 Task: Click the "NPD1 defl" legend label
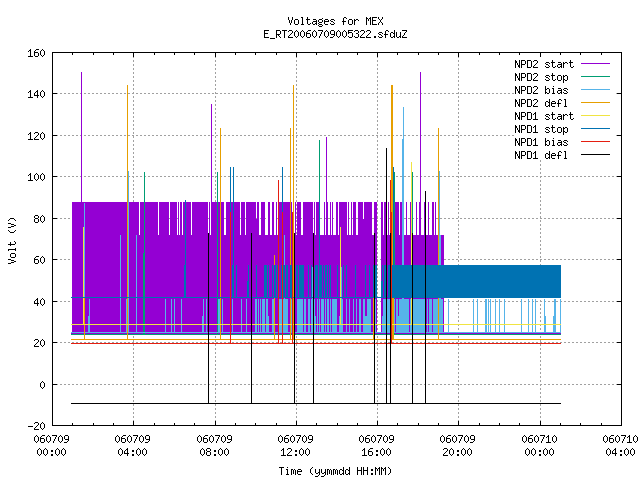click(x=541, y=155)
